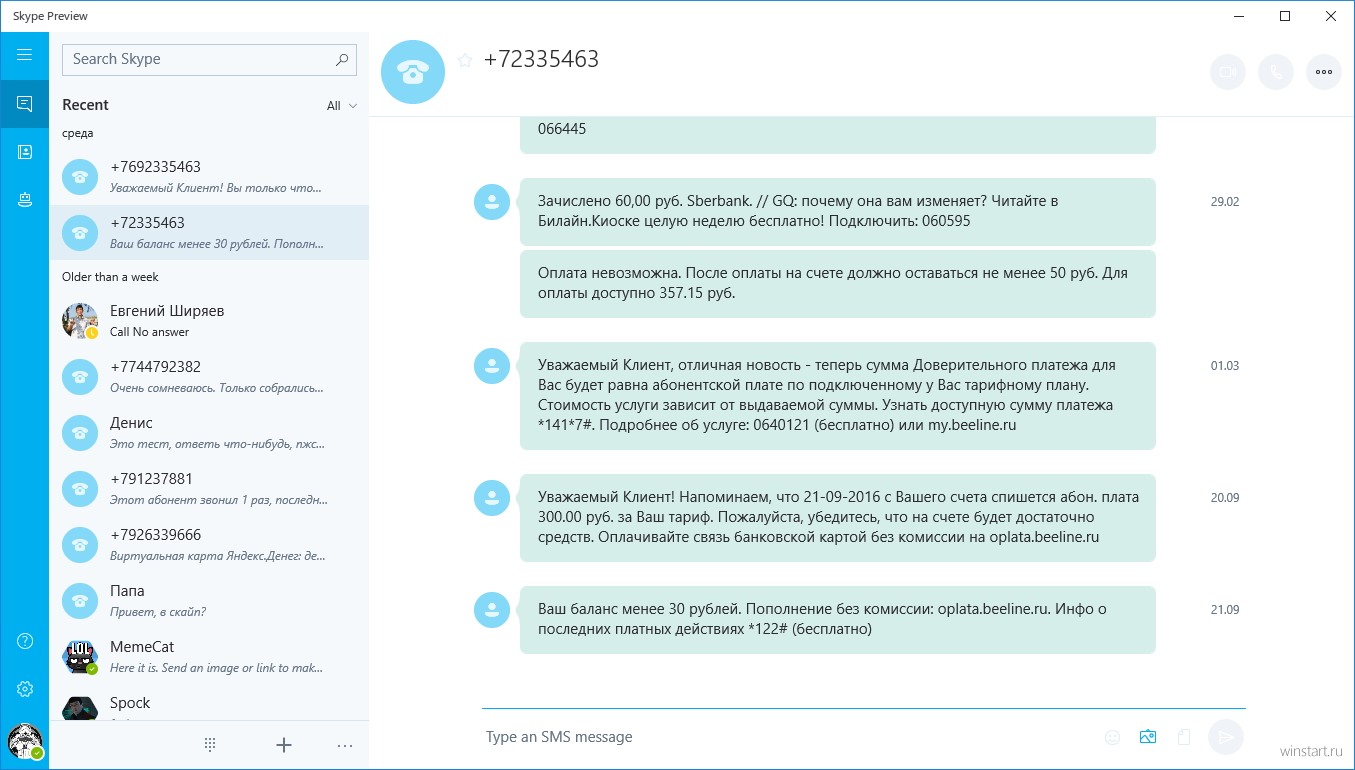Screen dimensions: 1355x770
Task: Open the Contacts tab in sidebar
Action: [x=25, y=152]
